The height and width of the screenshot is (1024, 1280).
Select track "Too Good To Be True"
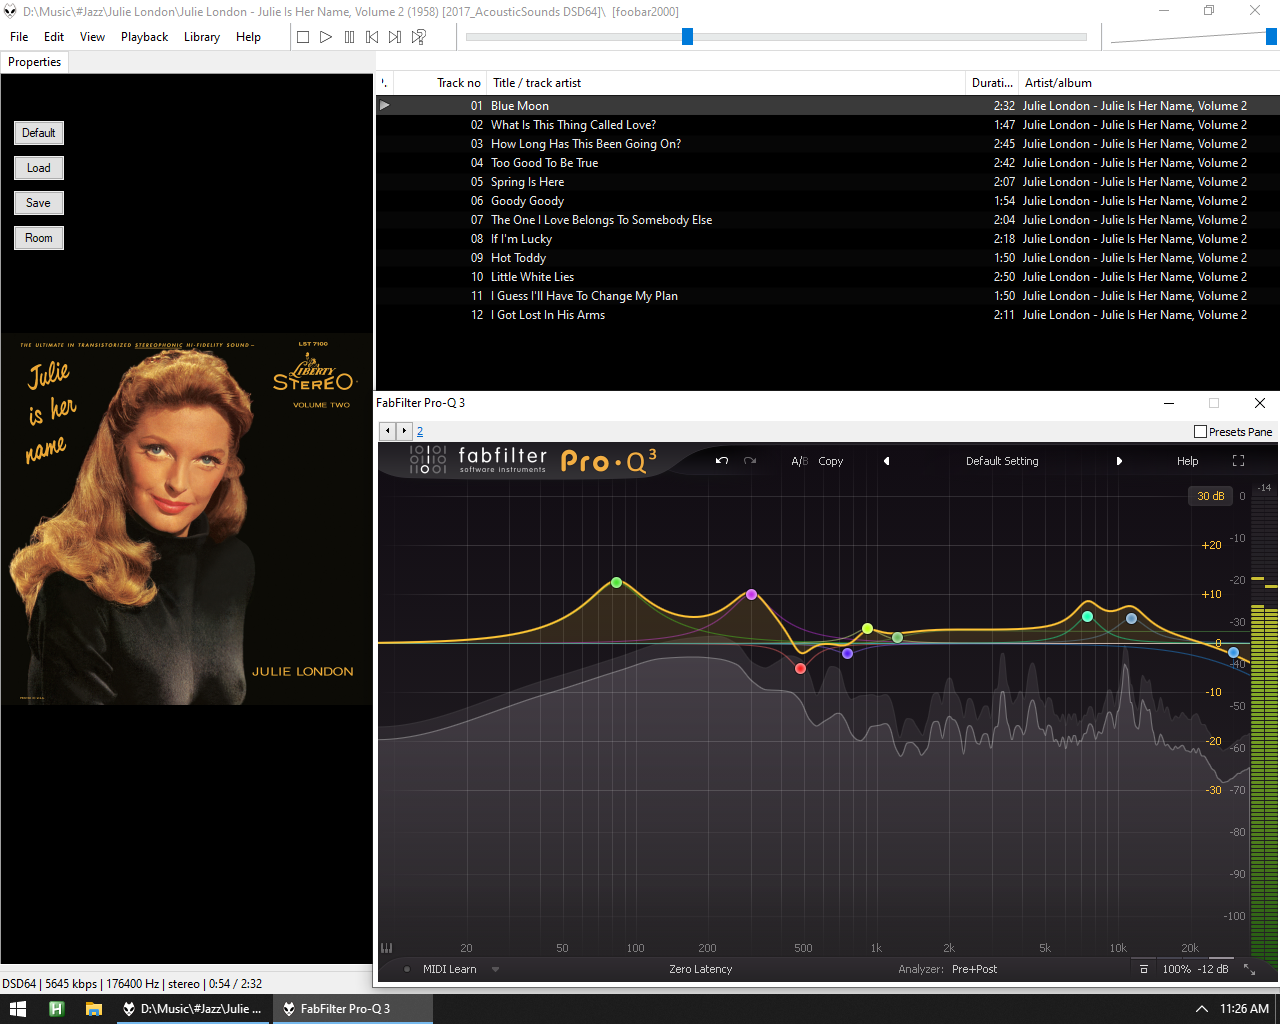[x=827, y=163]
